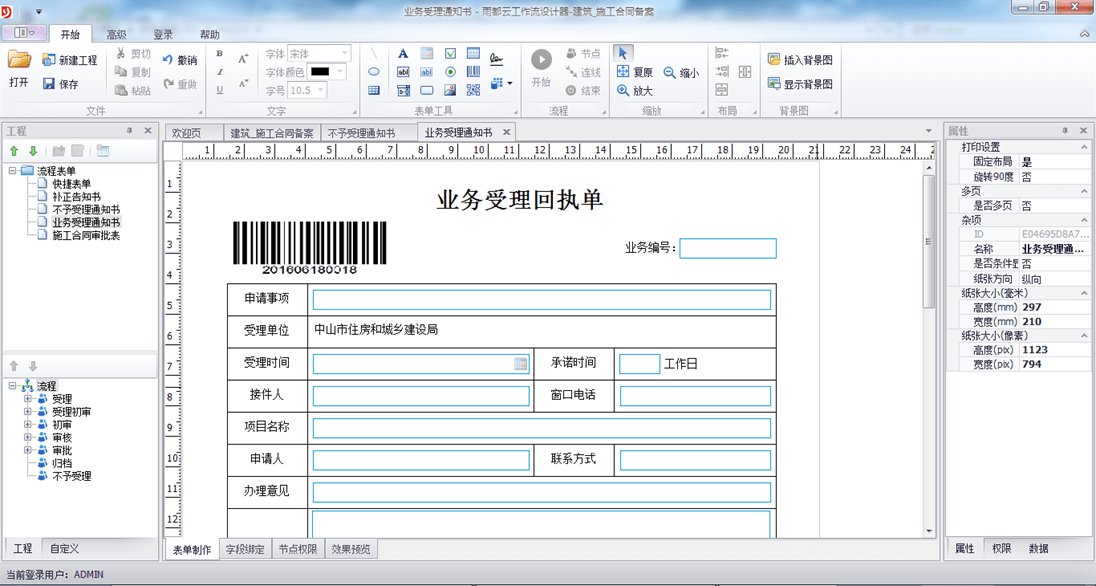Expand the 审批 workflow node
The width and height of the screenshot is (1096, 586).
(28, 450)
